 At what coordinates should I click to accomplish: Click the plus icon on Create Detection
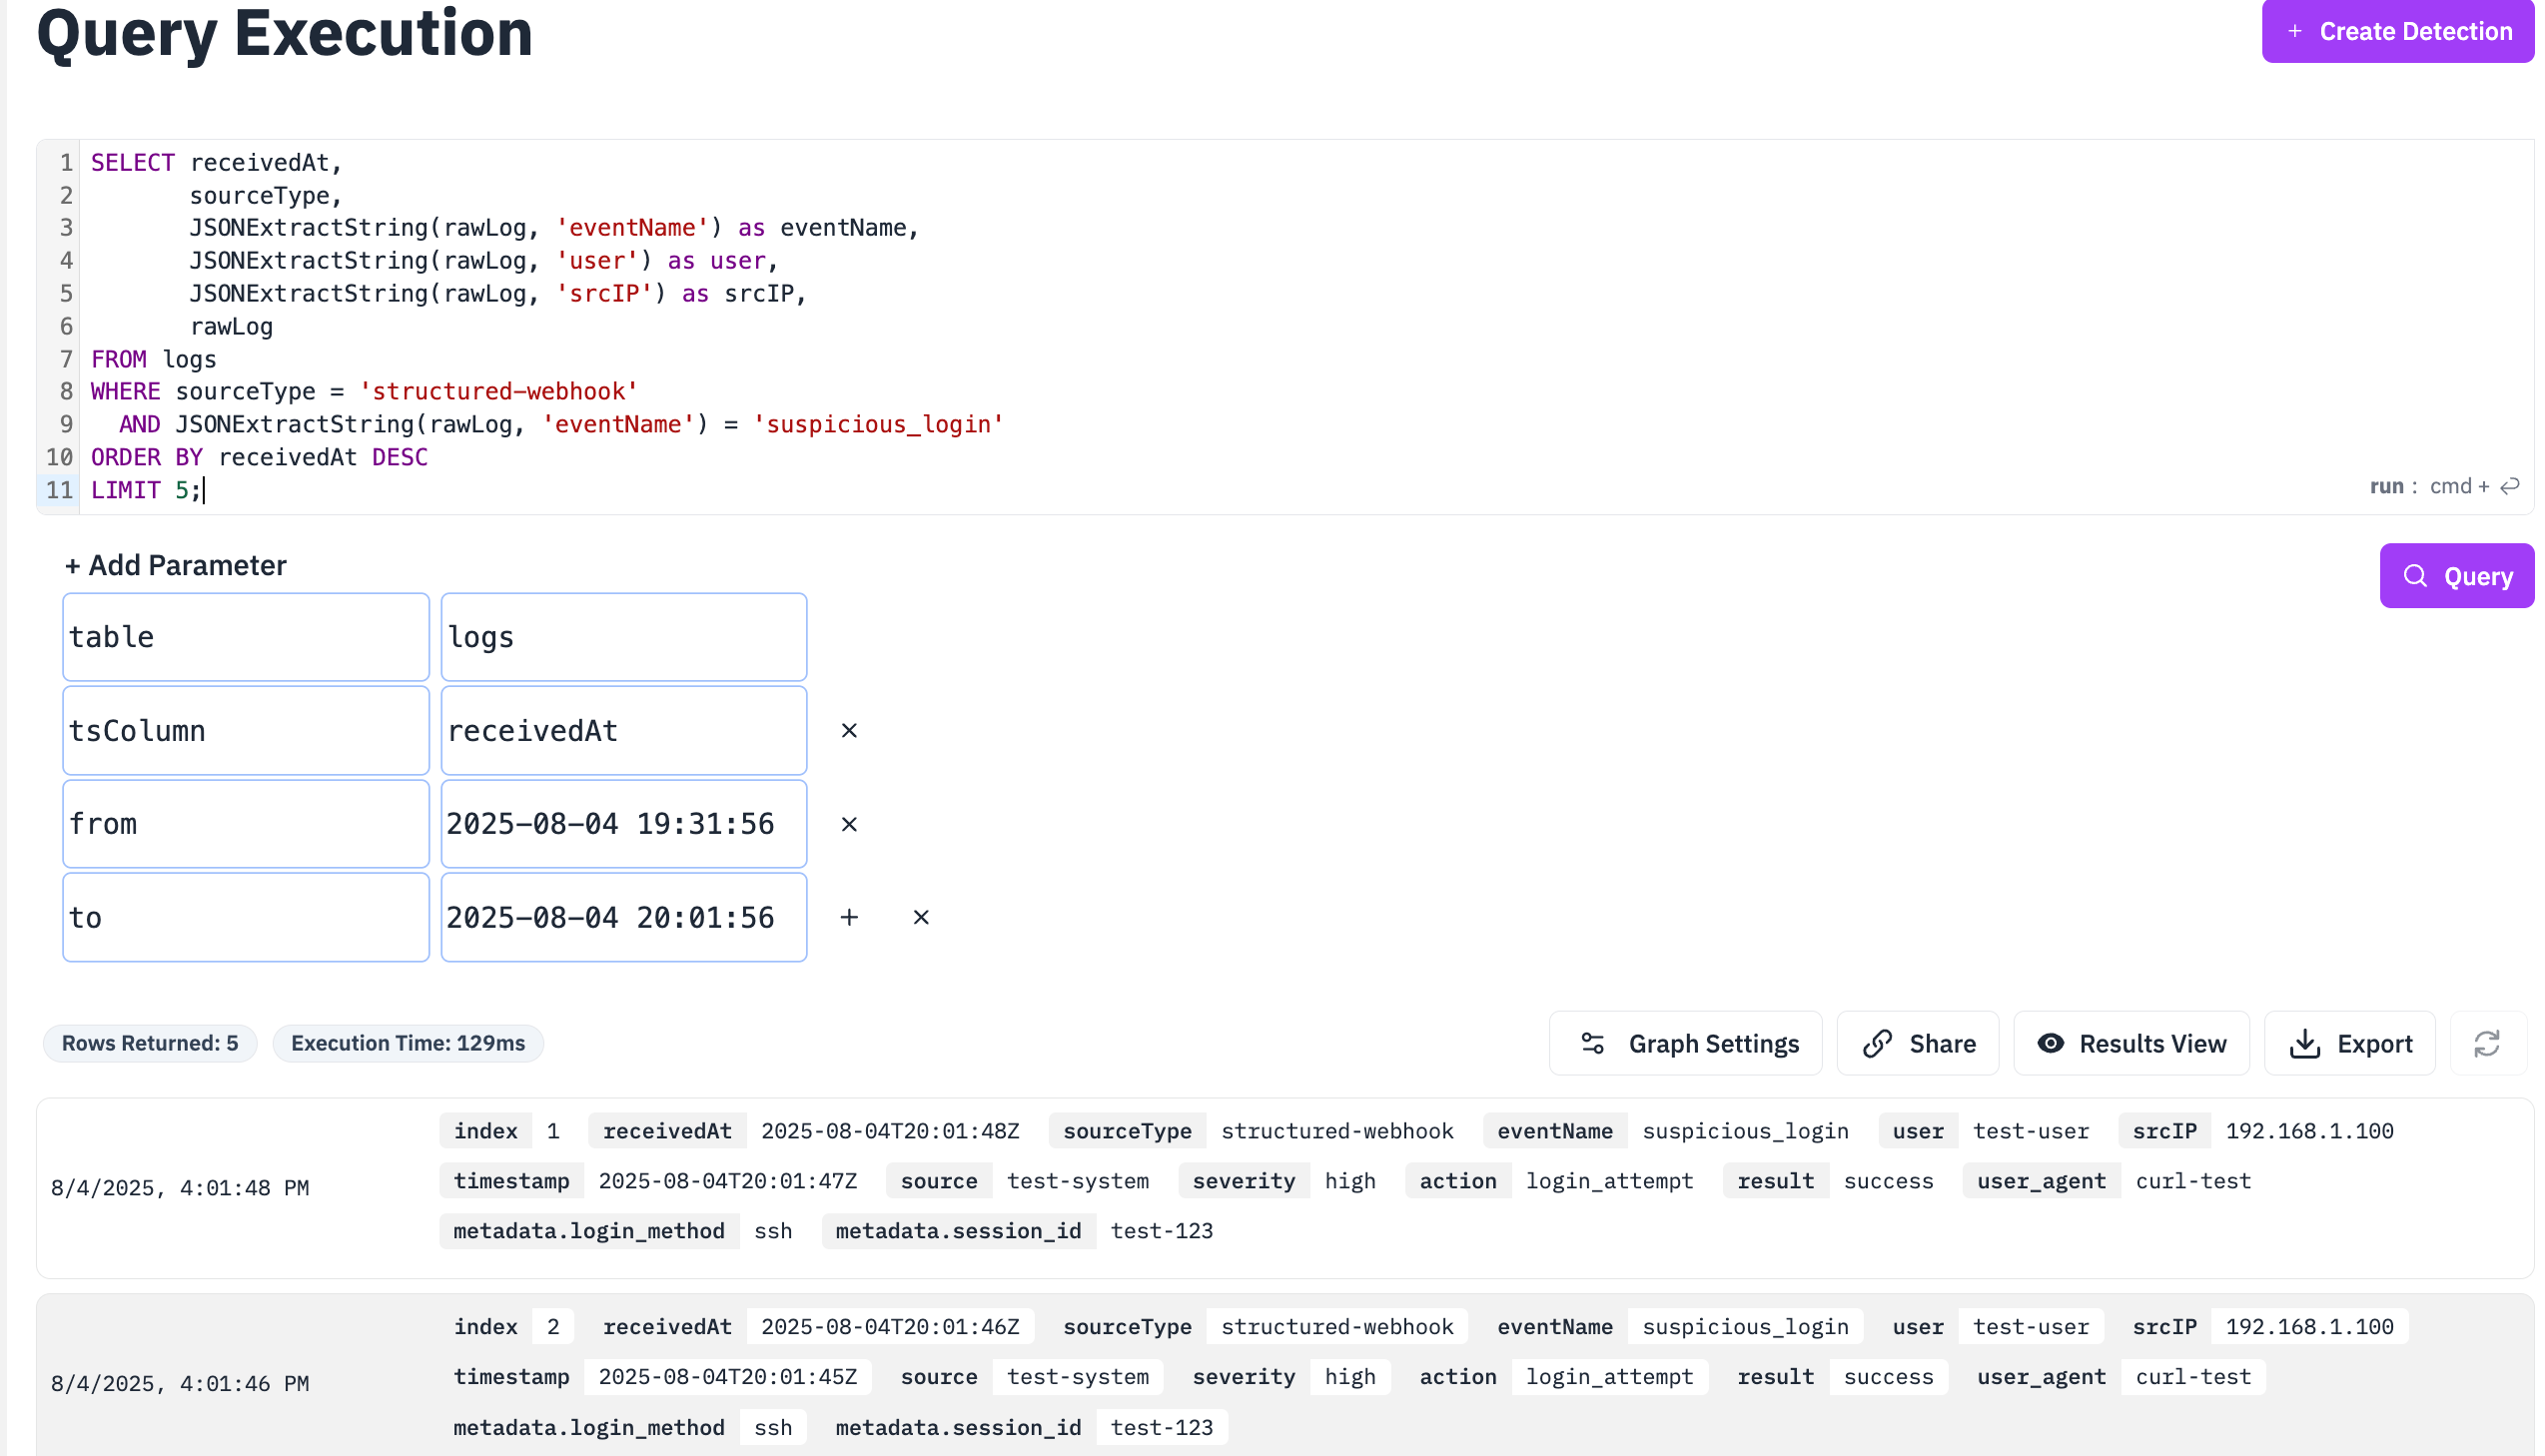coord(2294,31)
